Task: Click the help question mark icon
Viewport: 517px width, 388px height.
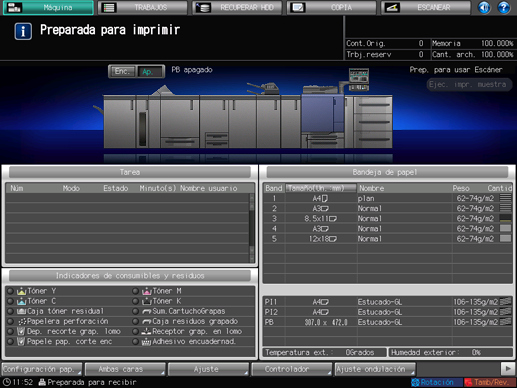Action: 504,7
